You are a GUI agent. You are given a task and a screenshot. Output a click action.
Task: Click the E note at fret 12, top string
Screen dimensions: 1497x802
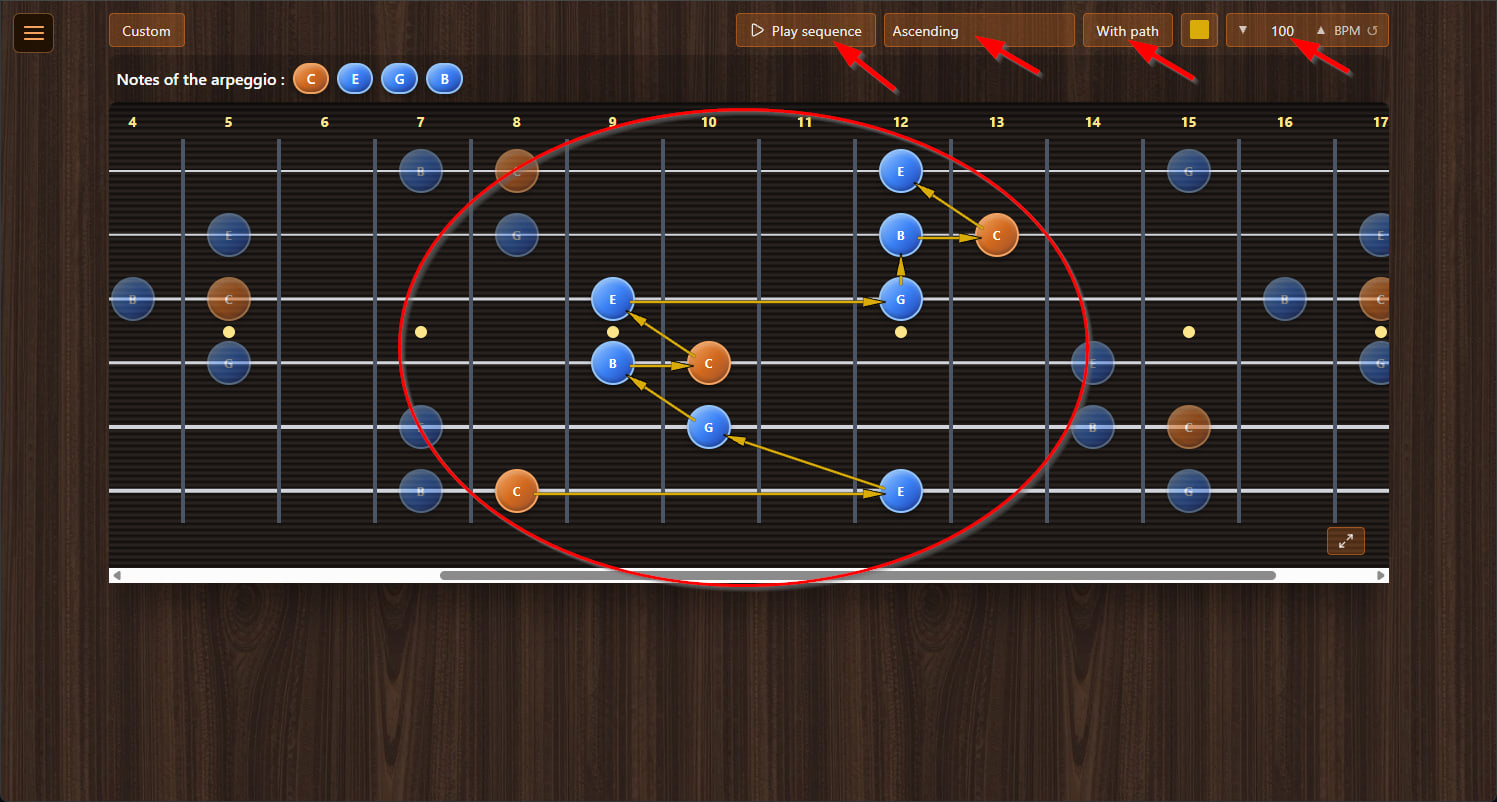[901, 171]
